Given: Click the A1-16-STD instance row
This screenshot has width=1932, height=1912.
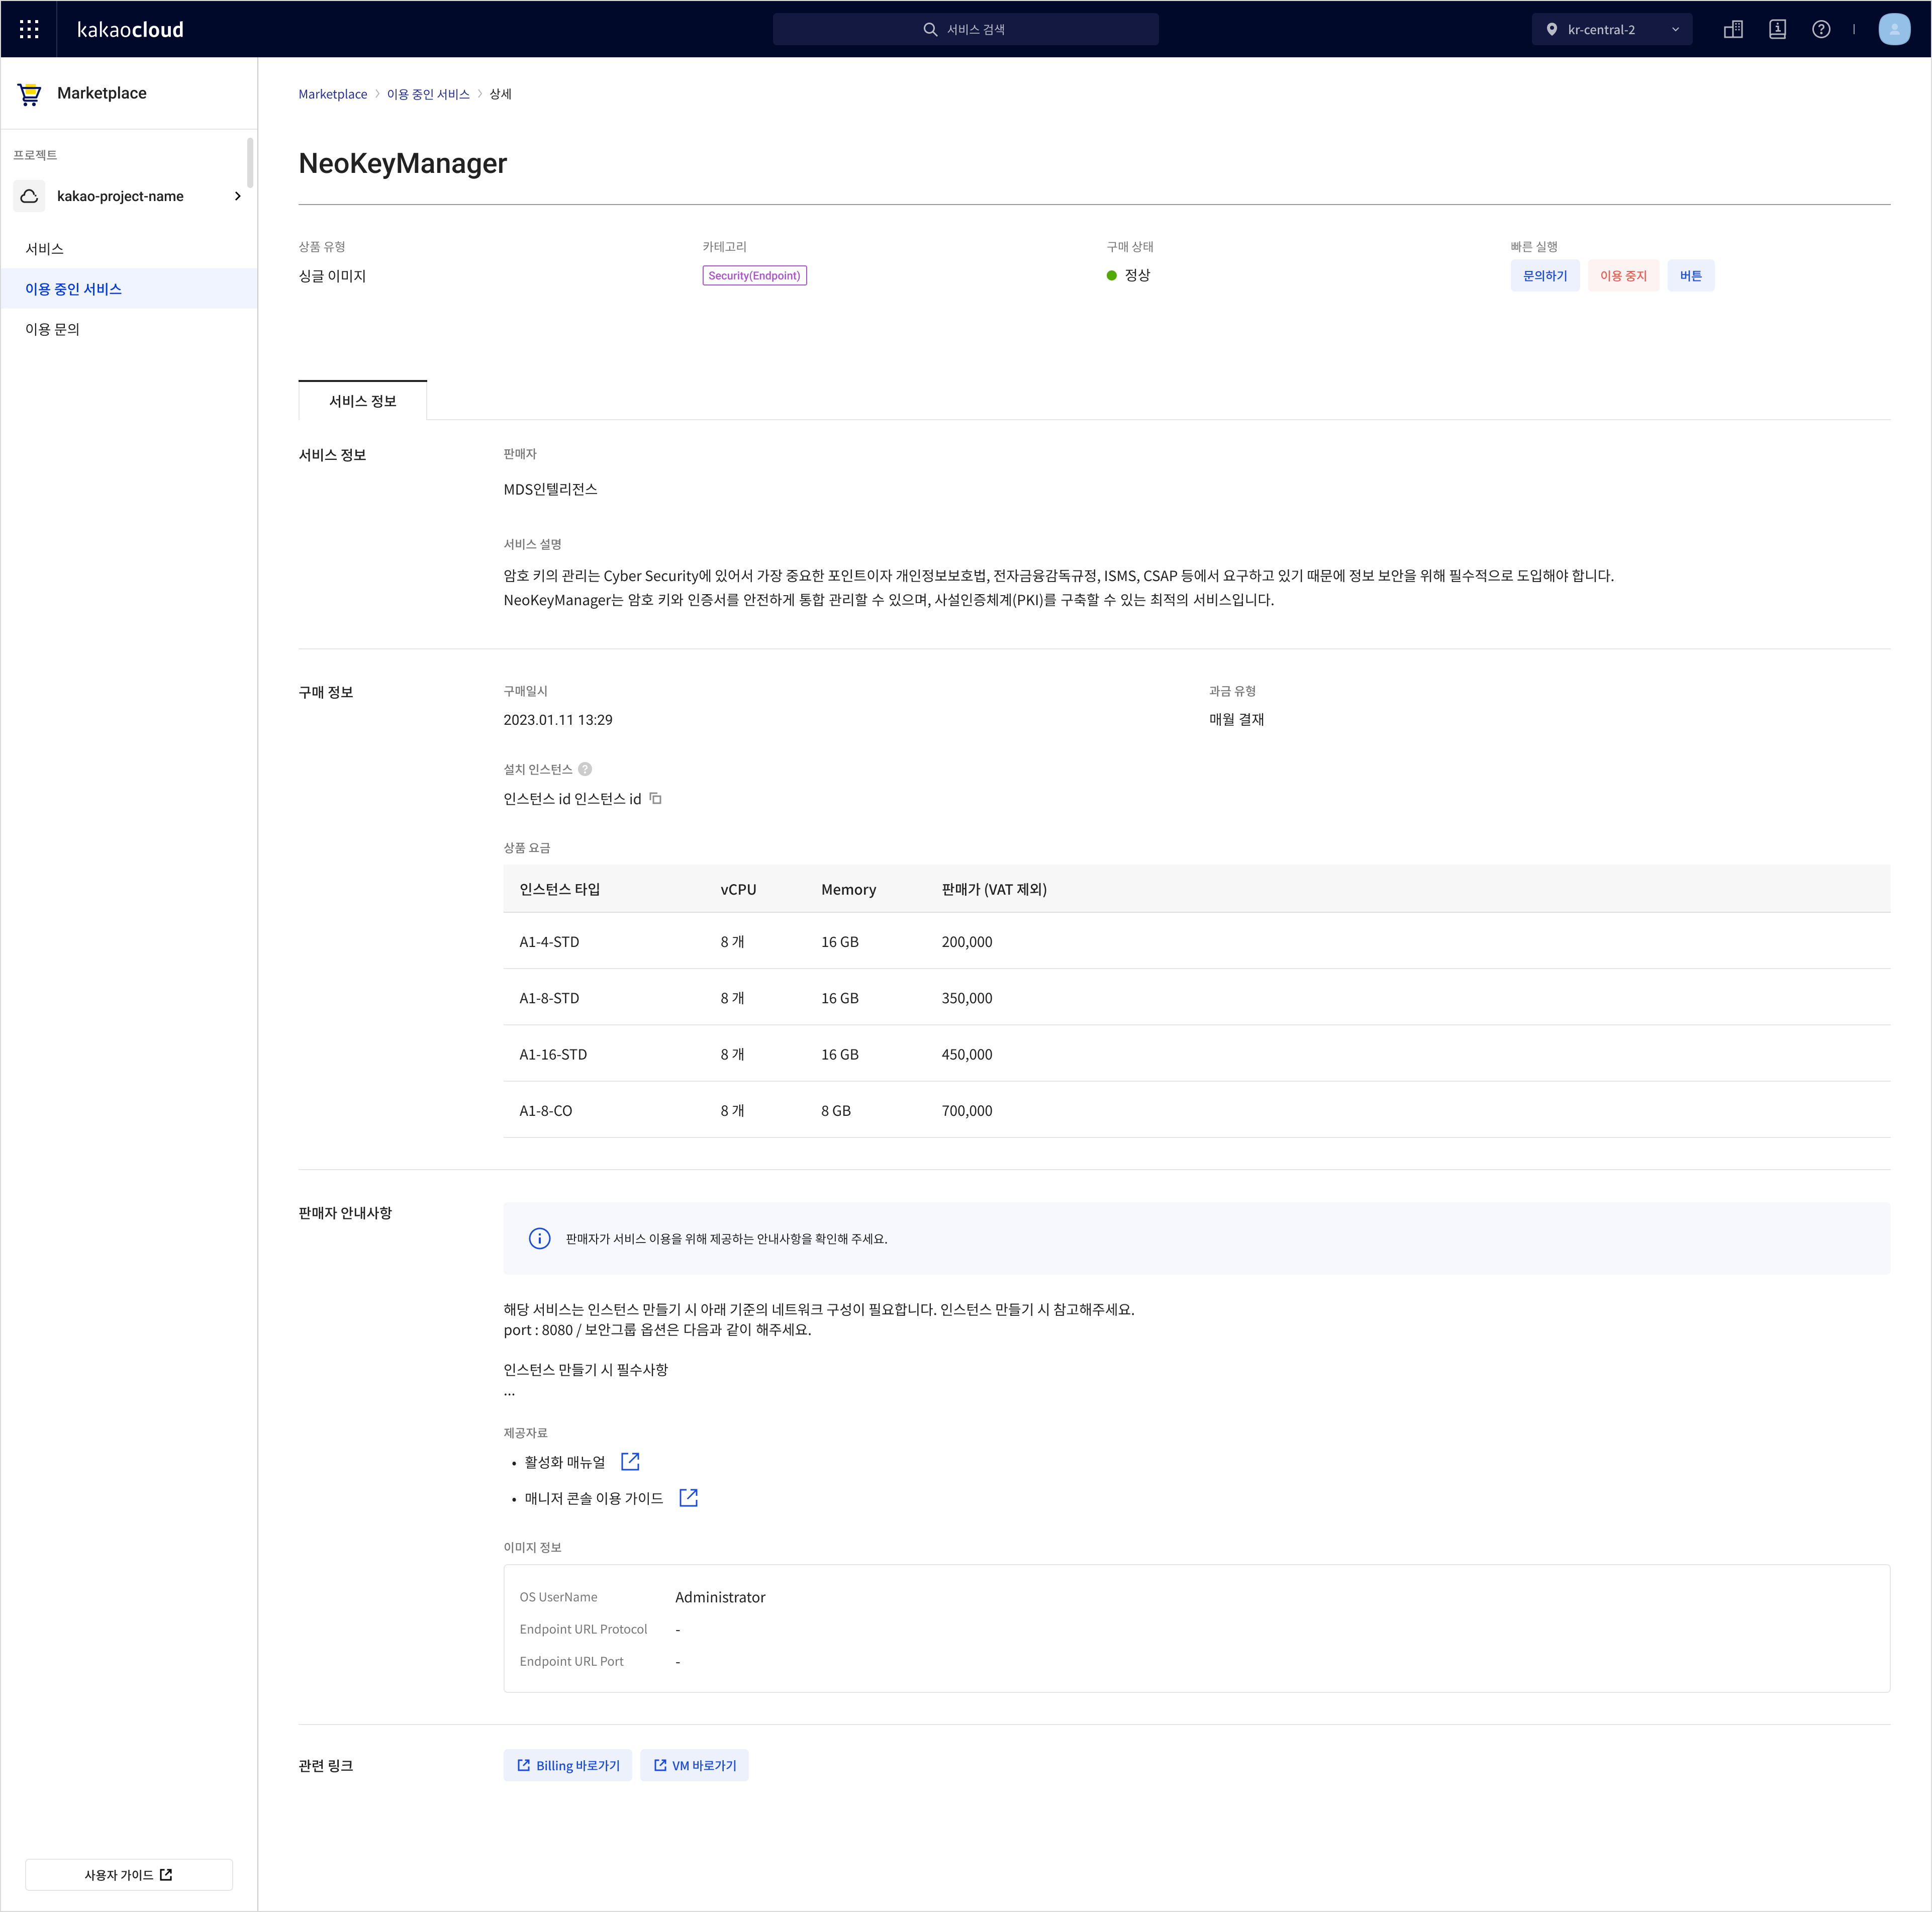Looking at the screenshot, I should [1196, 1053].
